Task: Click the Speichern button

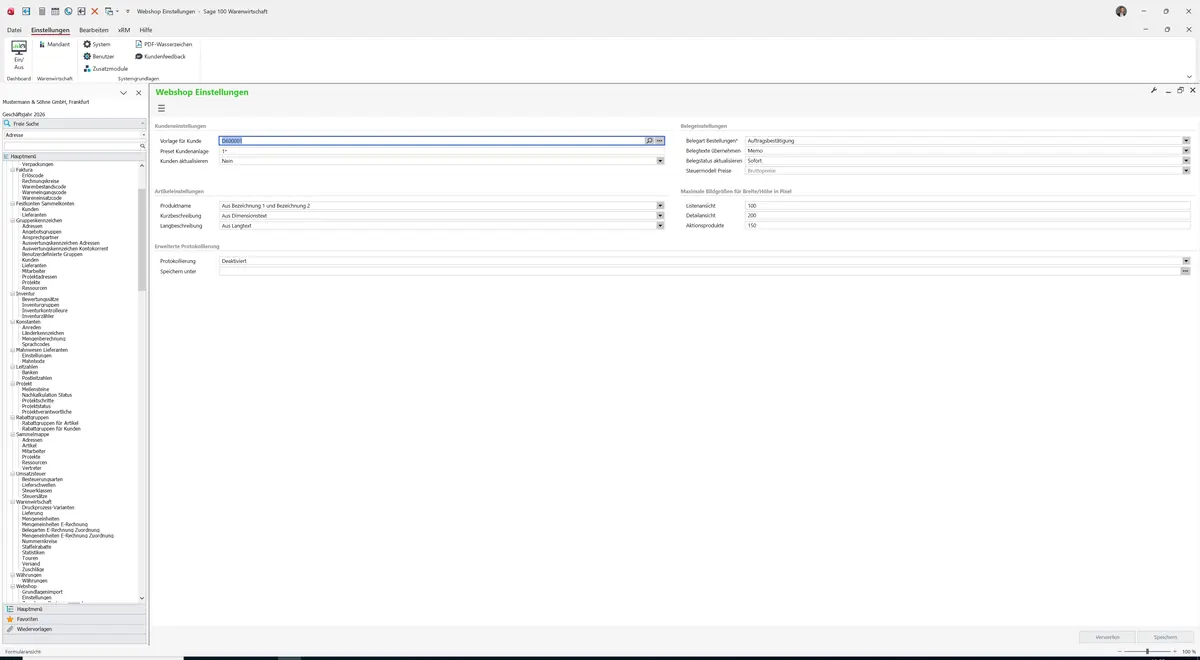Action: (1165, 636)
